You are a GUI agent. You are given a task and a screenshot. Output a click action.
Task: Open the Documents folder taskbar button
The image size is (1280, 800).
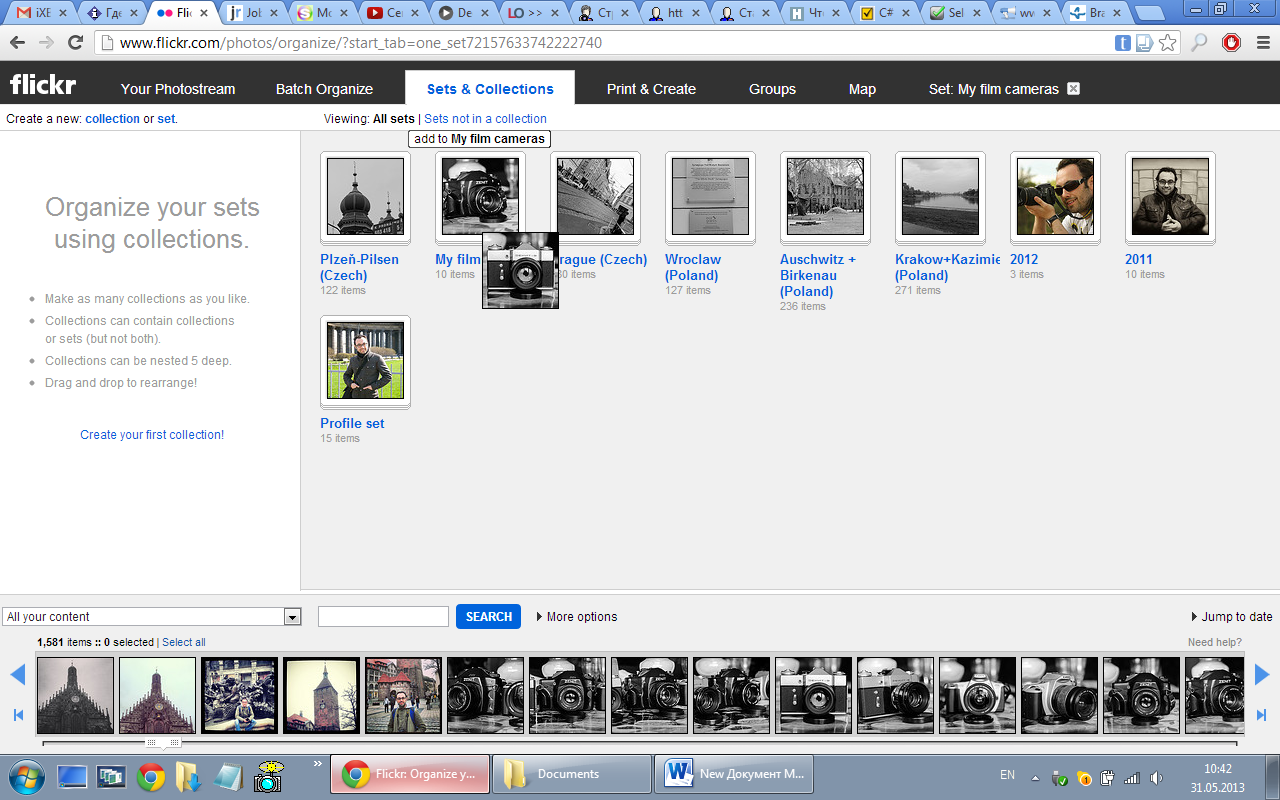coord(572,774)
